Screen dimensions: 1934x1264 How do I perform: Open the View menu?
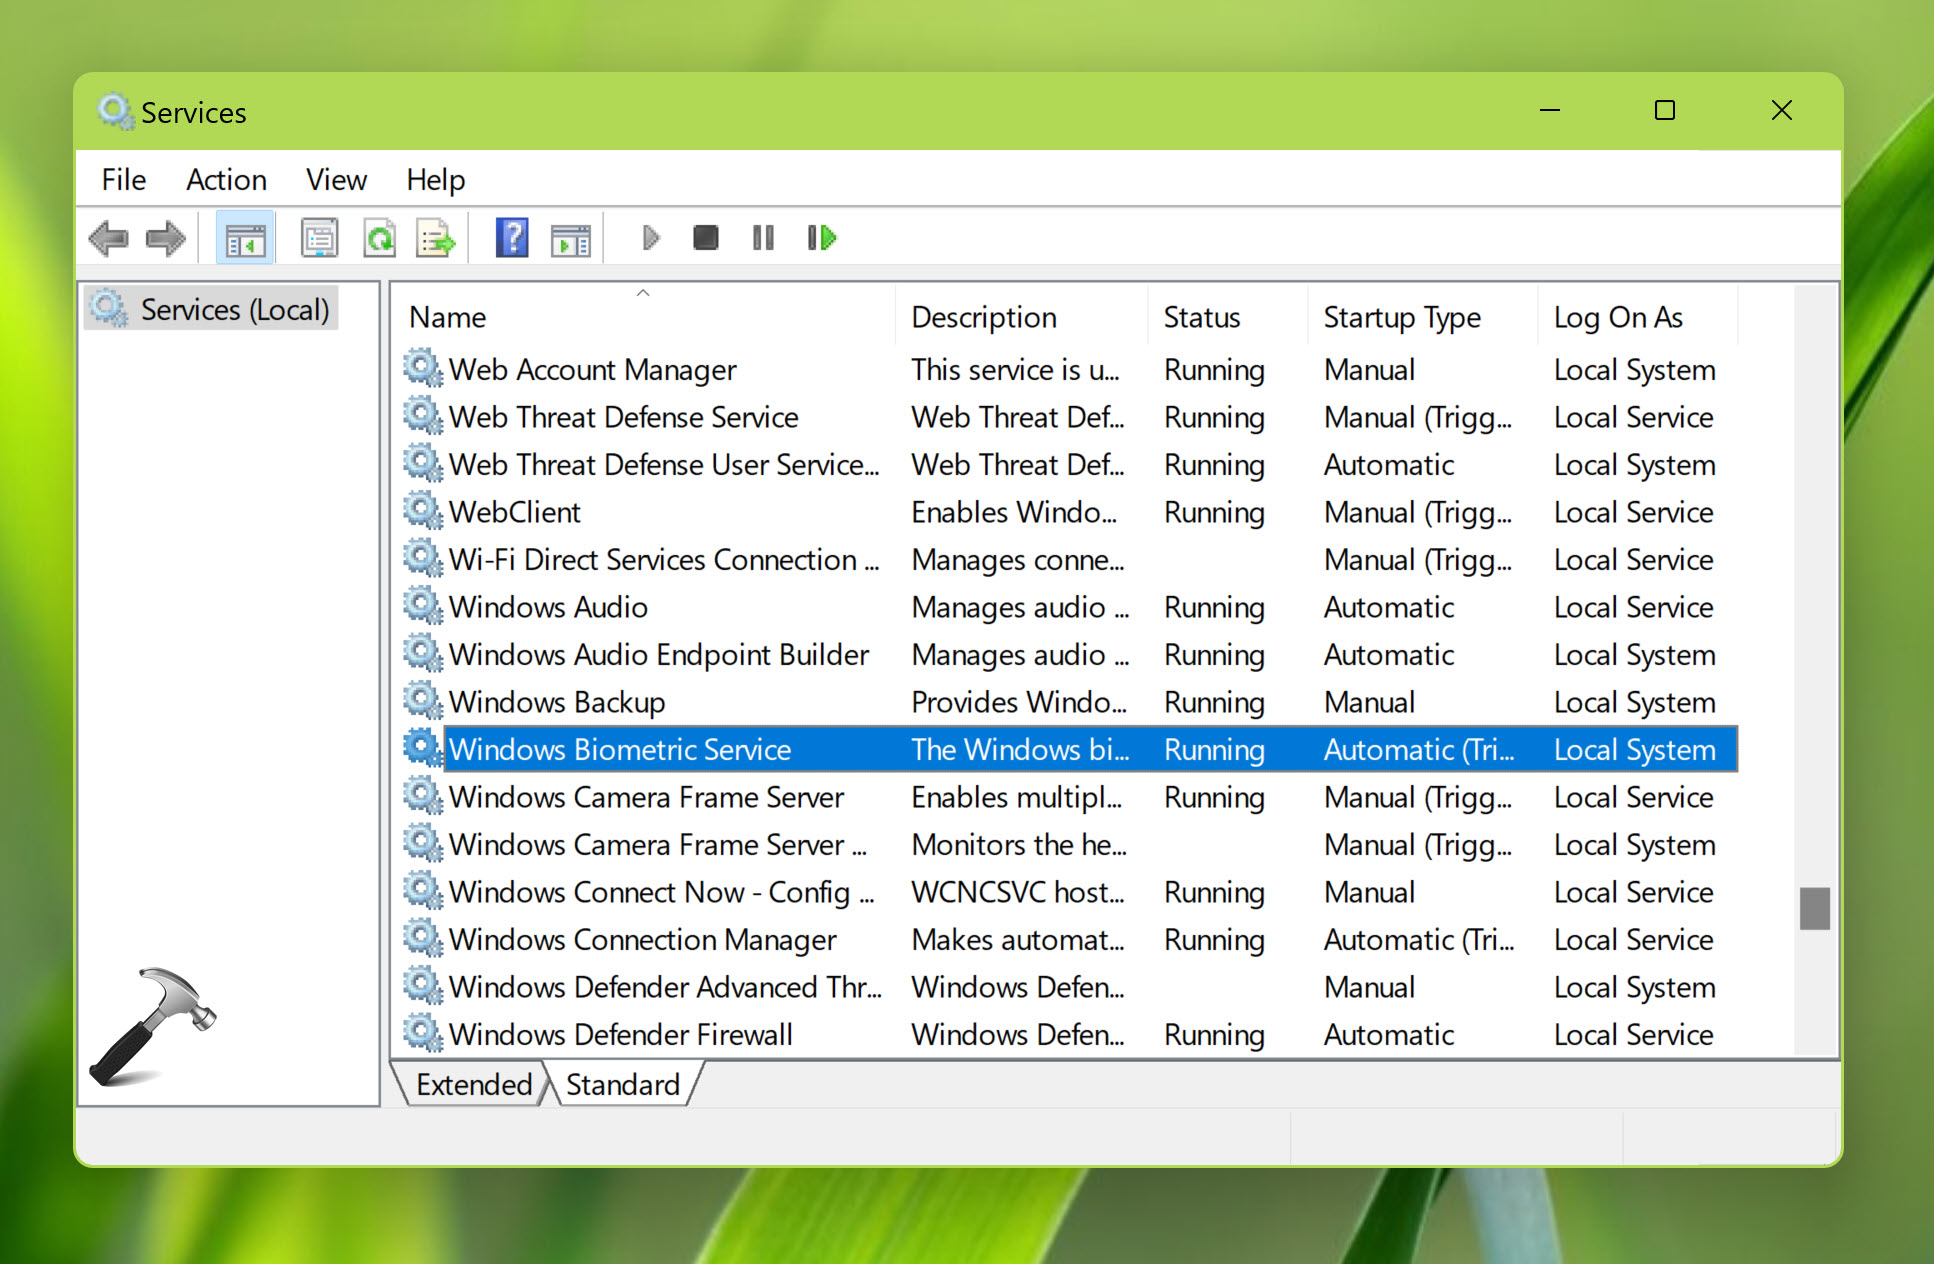pos(336,180)
